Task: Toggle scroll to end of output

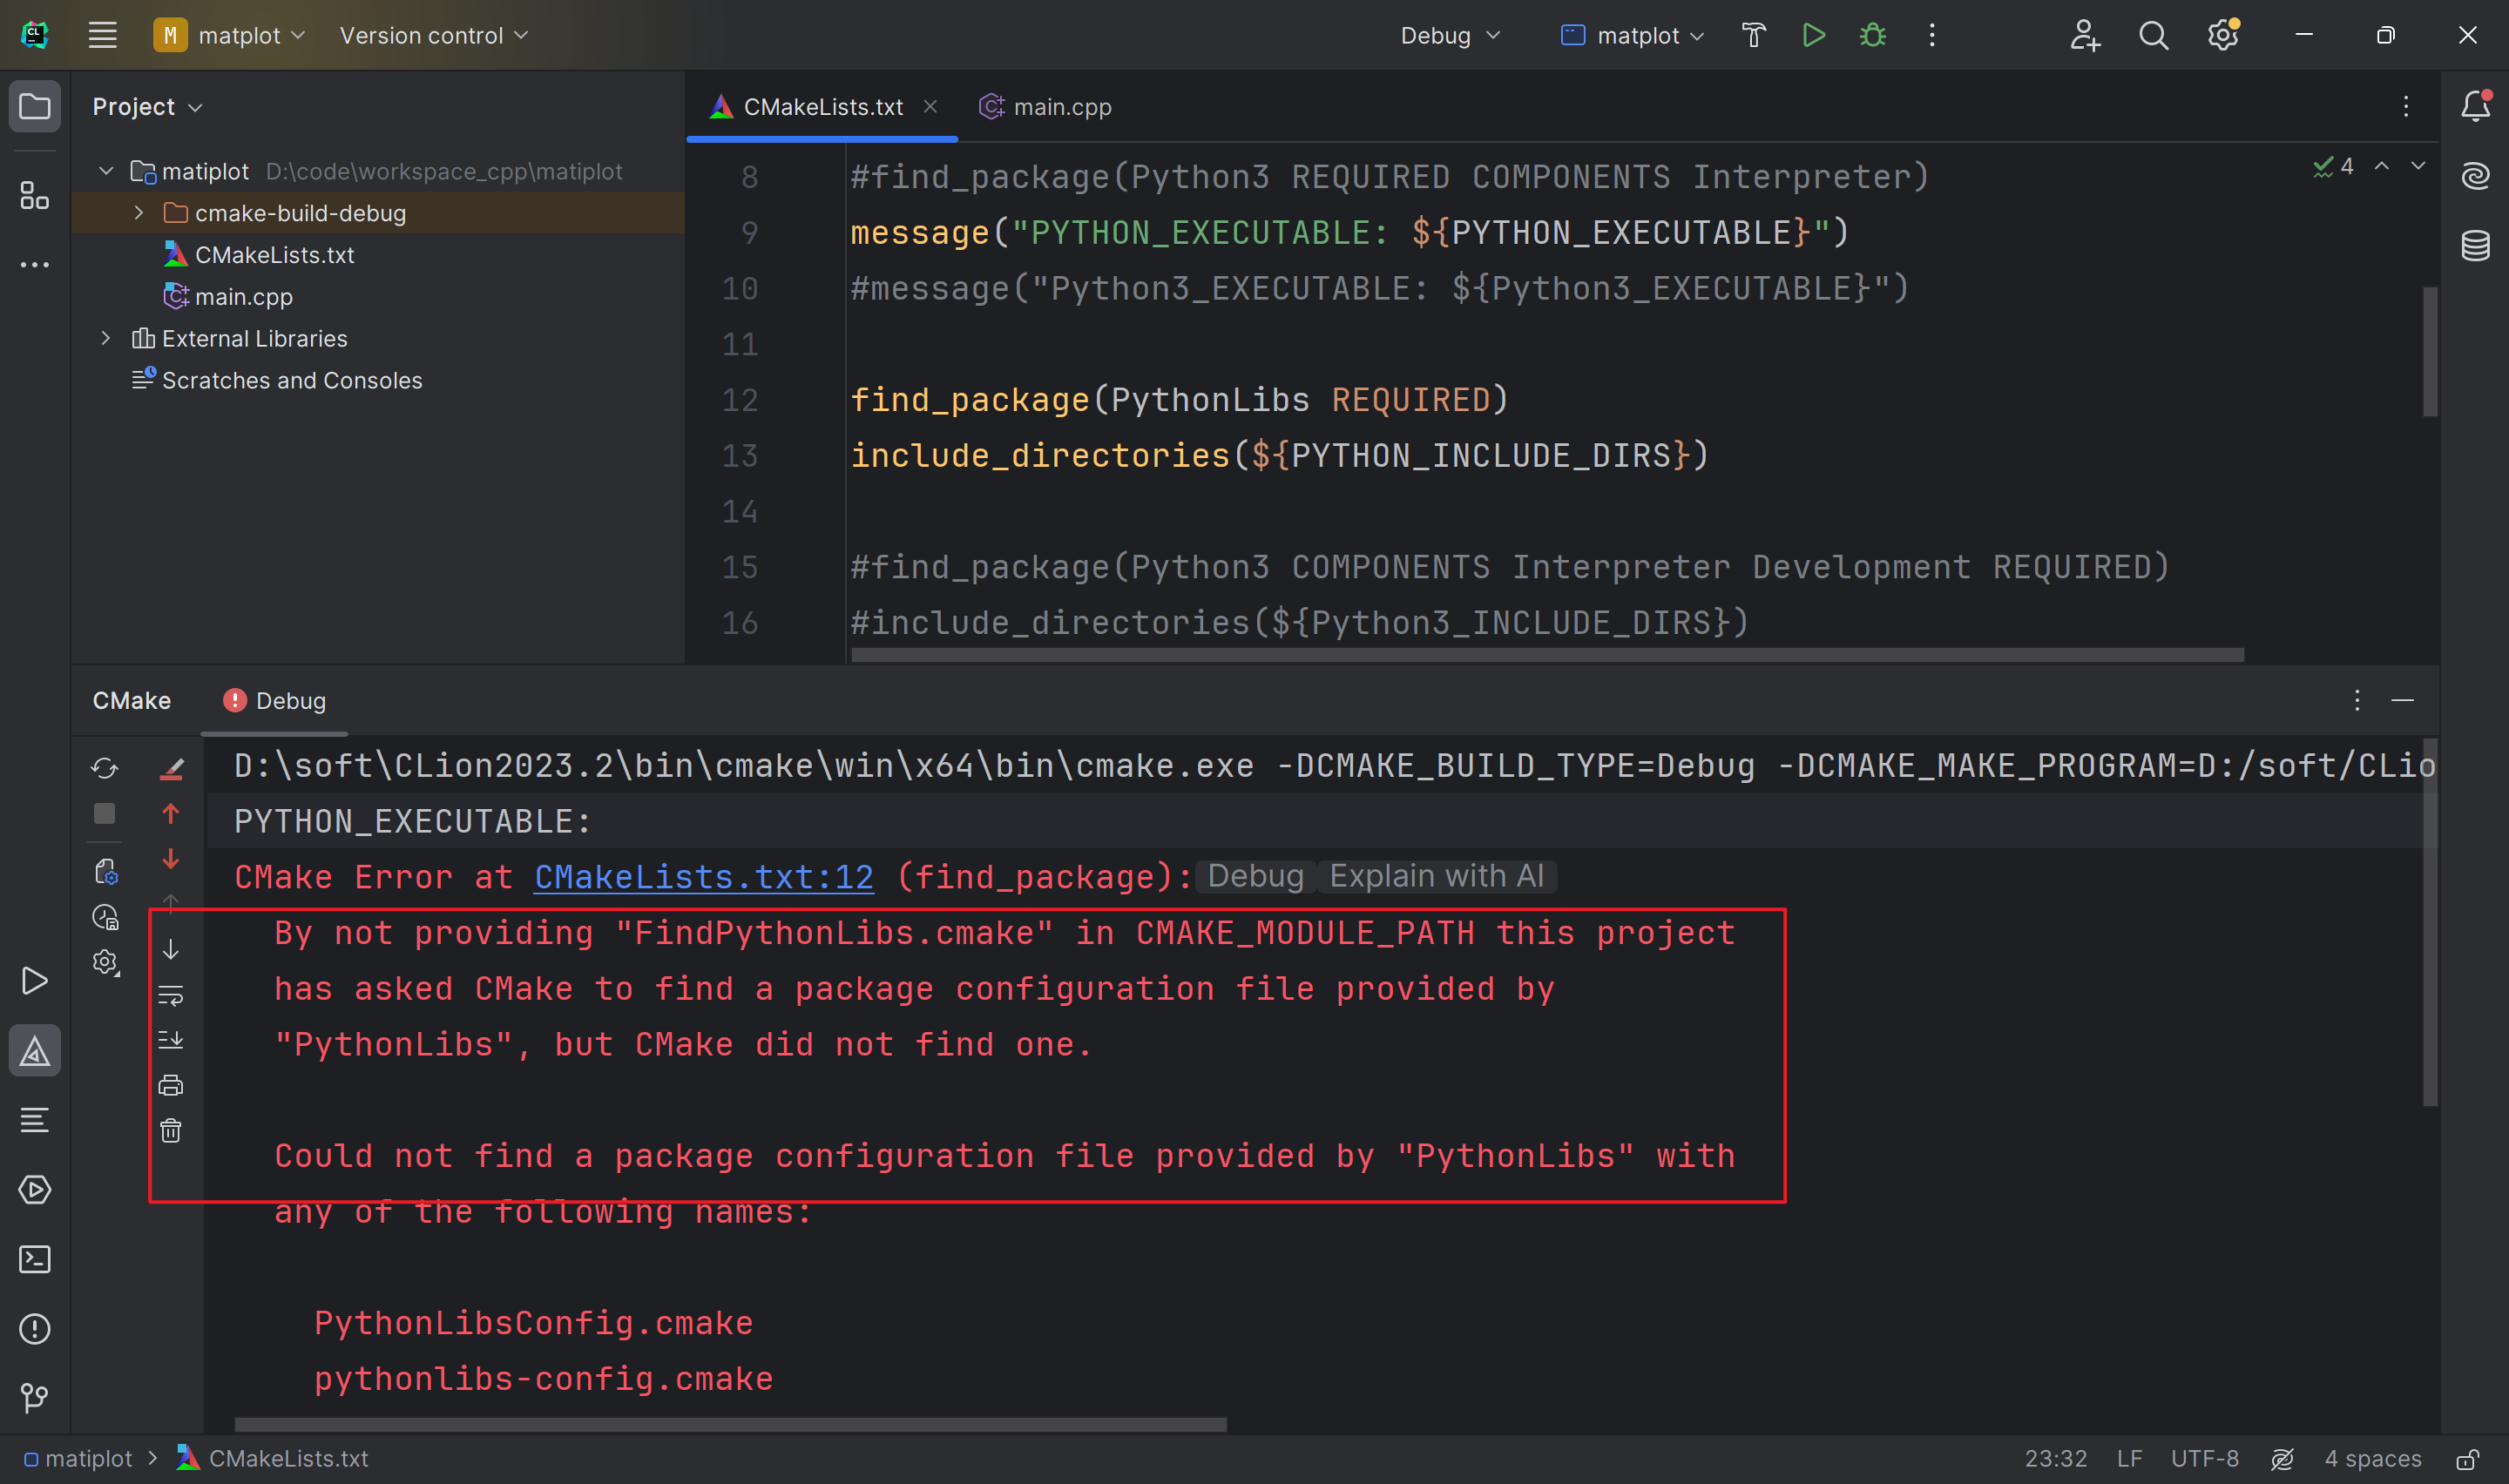Action: pos(171,1040)
